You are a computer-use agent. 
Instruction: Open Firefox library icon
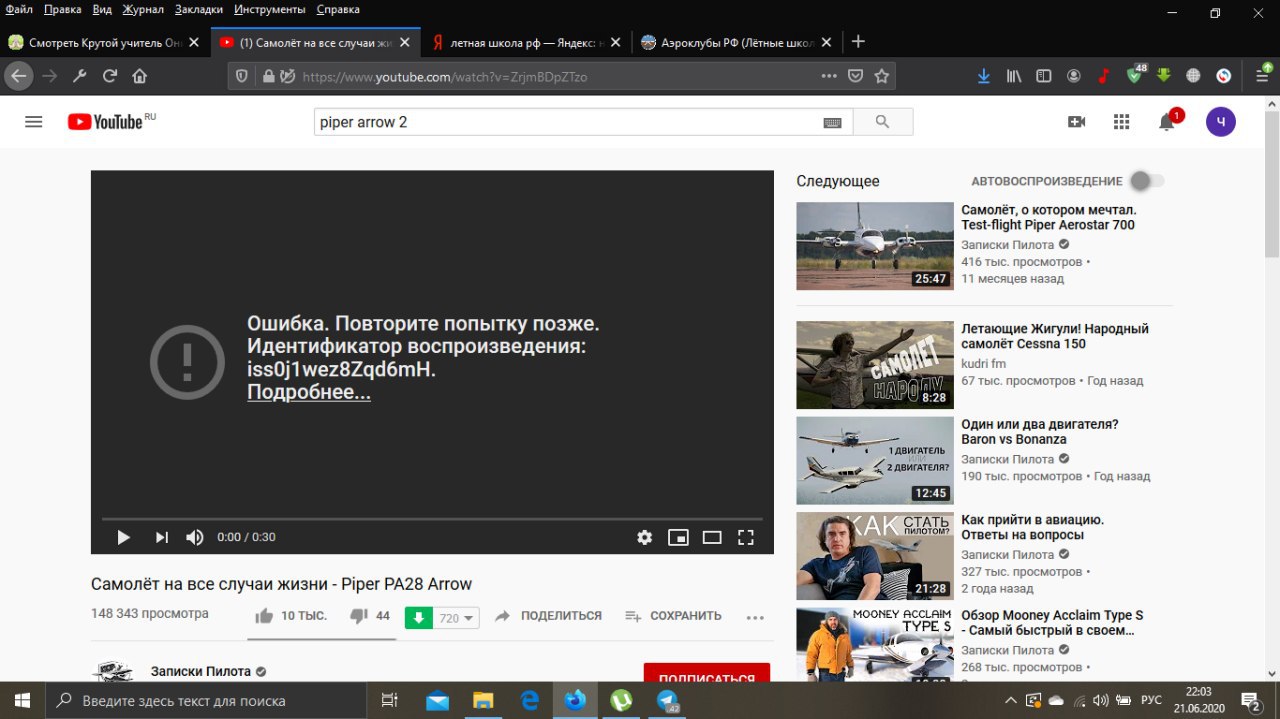point(1014,76)
